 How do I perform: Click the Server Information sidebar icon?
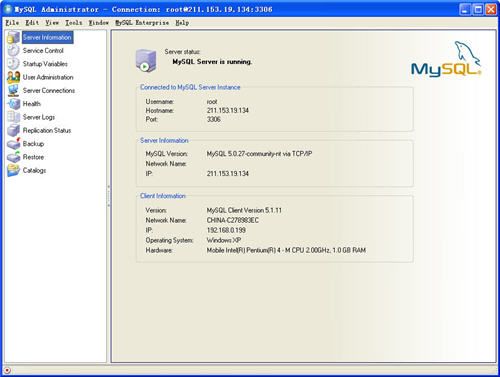[14, 37]
